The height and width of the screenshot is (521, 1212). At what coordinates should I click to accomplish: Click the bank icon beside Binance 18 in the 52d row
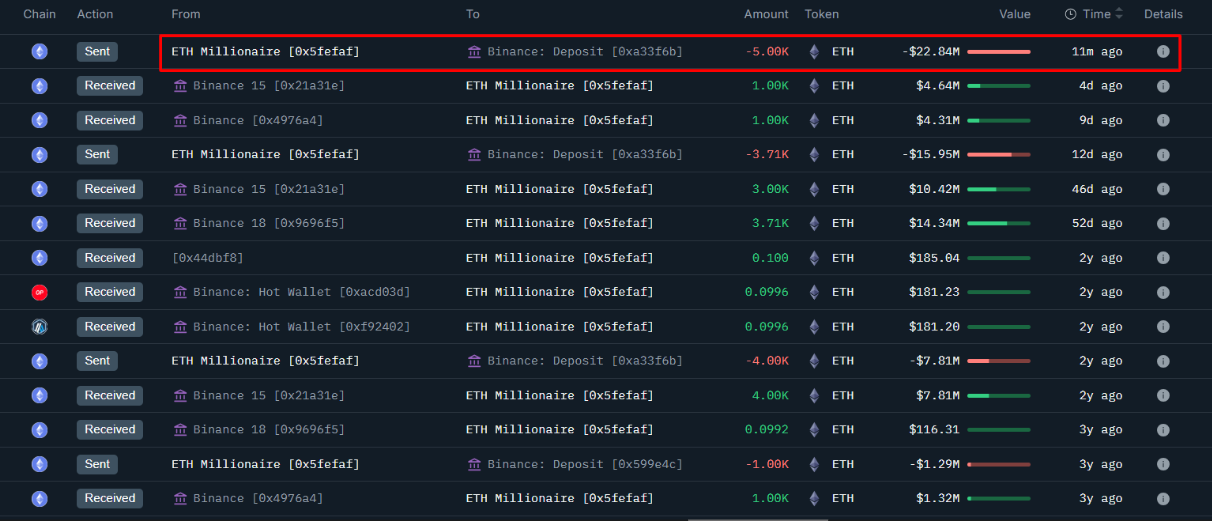[180, 223]
